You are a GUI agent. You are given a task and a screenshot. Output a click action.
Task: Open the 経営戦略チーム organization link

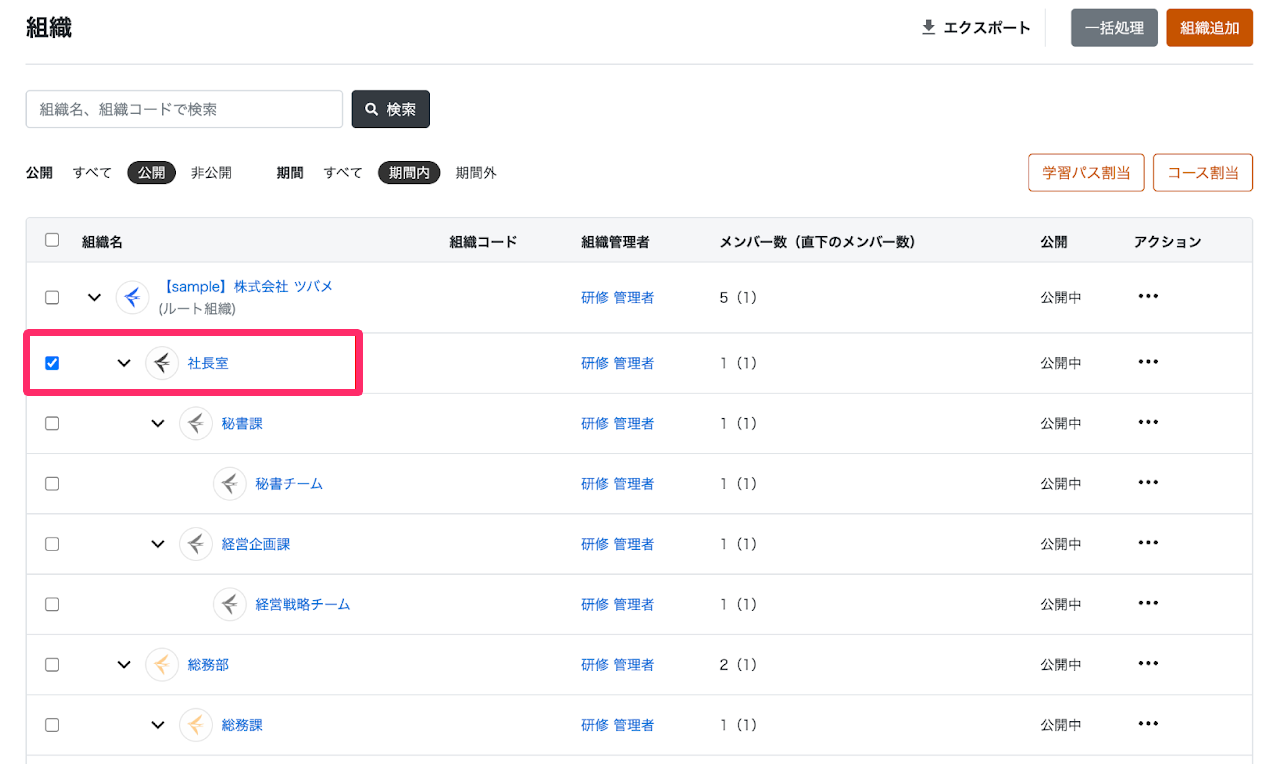303,604
